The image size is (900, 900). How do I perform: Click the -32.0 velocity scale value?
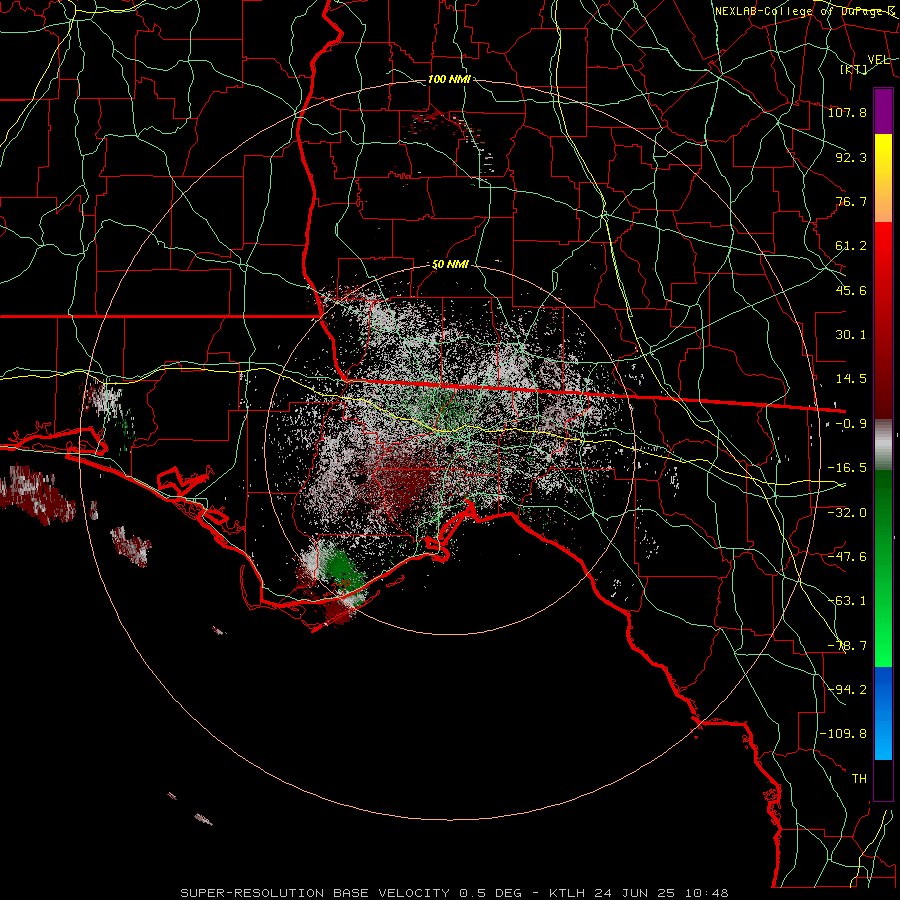(x=847, y=512)
